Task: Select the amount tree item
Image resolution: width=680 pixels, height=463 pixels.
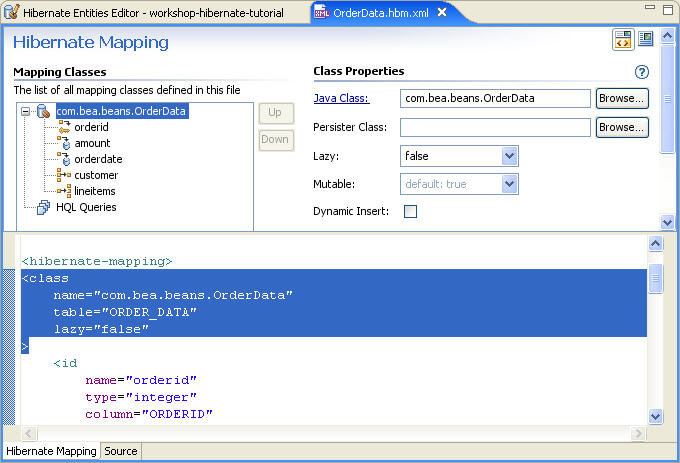Action: (x=92, y=143)
